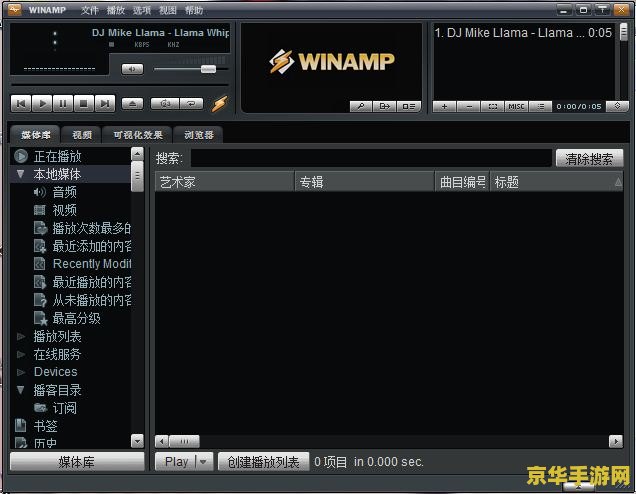Click the song seek bar
The image size is (636, 494).
tap(120, 85)
